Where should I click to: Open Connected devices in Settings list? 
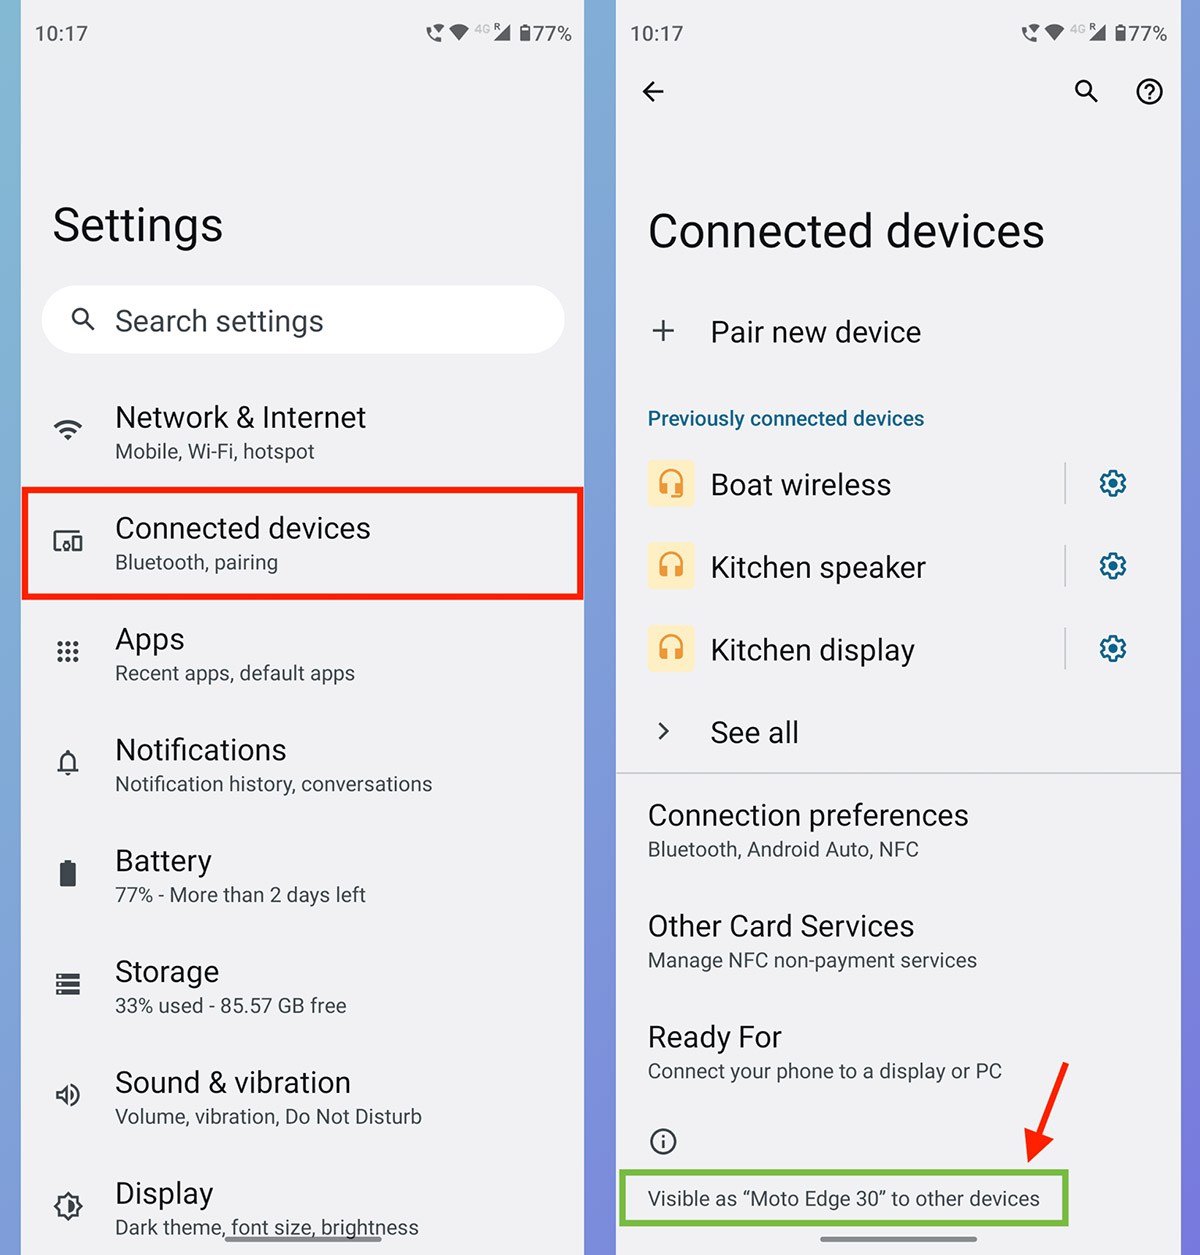pos(302,543)
